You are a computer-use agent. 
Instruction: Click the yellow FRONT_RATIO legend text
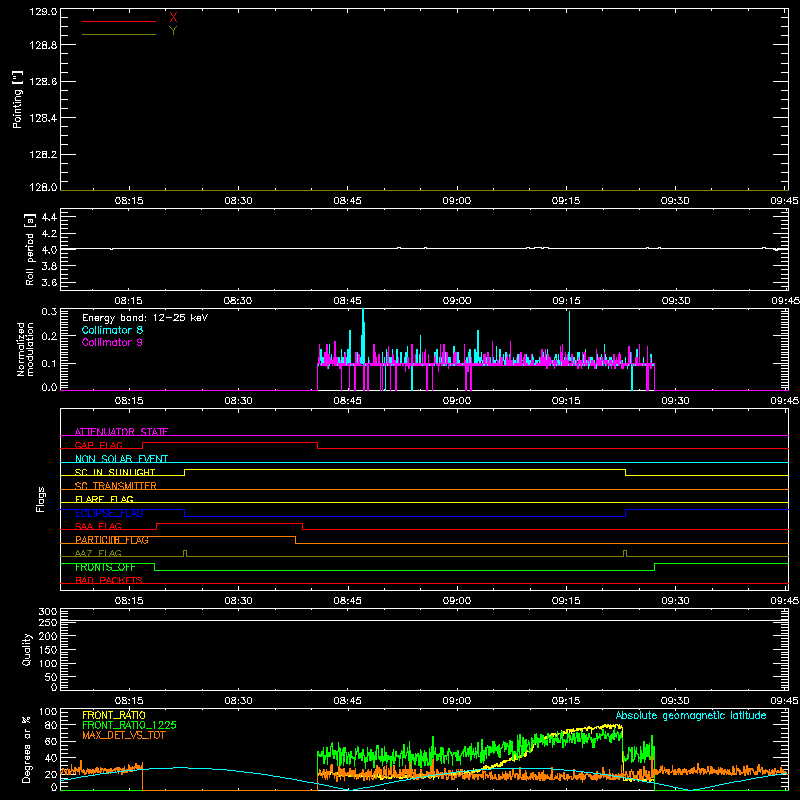point(114,715)
